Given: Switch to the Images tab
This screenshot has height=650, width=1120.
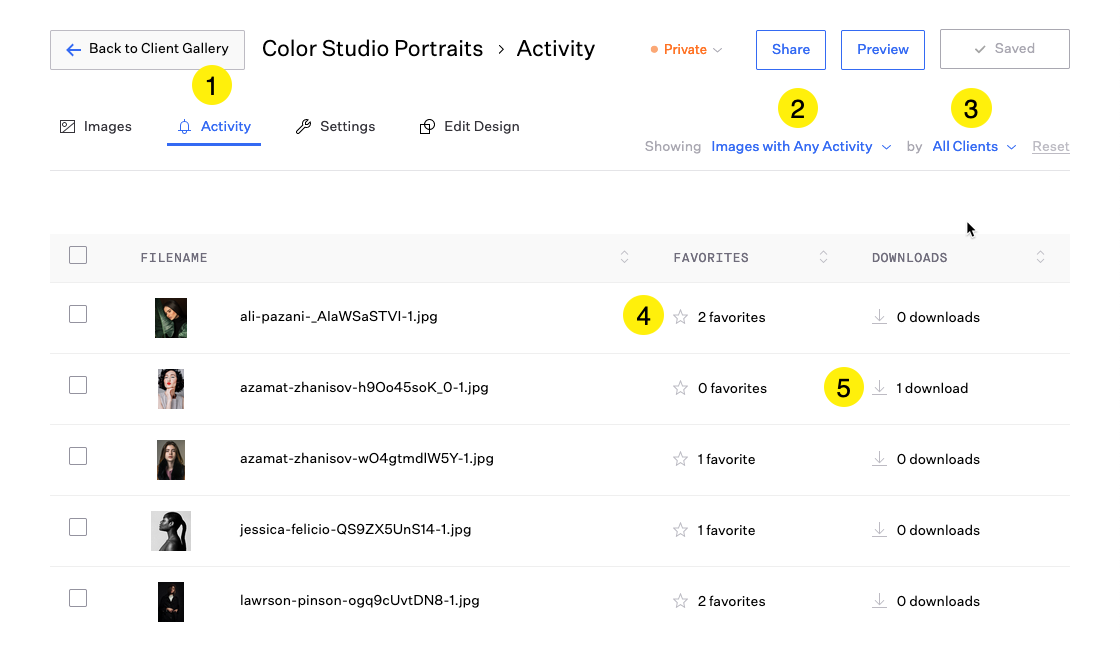Looking at the screenshot, I should pos(96,127).
